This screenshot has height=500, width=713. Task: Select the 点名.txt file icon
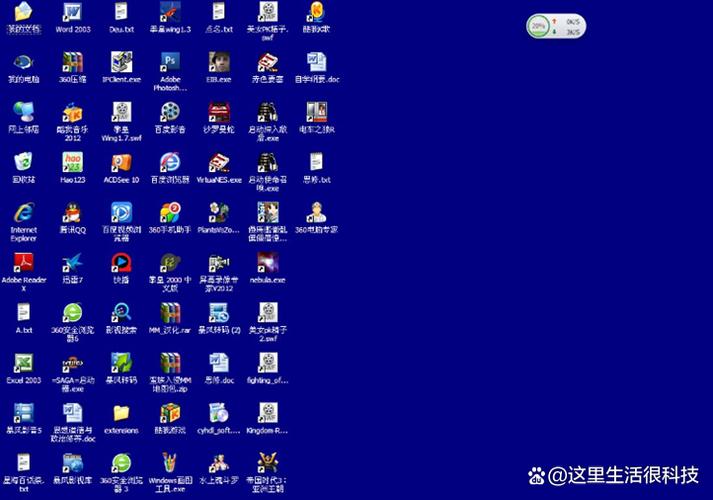coord(219,12)
